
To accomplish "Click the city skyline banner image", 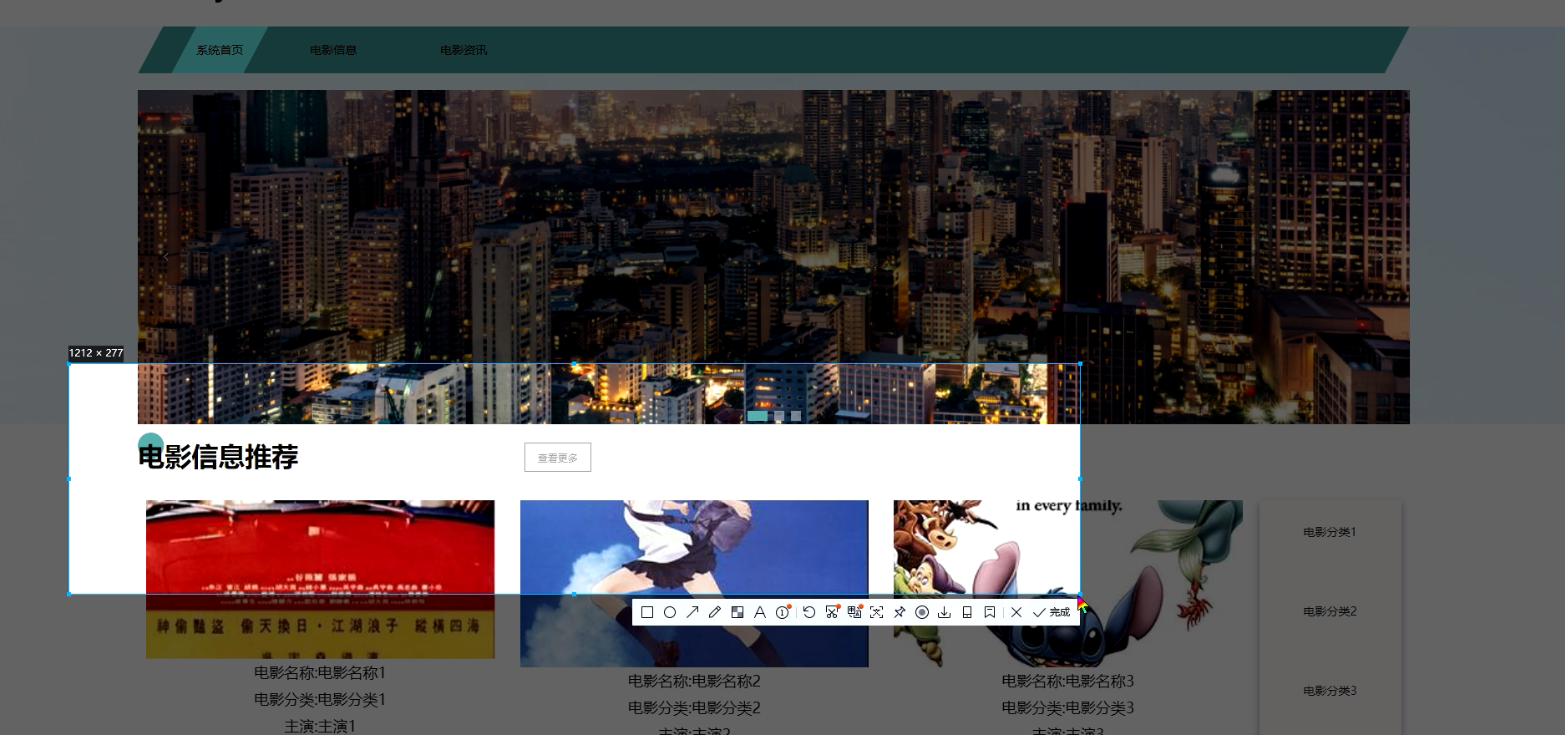I will [773, 257].
